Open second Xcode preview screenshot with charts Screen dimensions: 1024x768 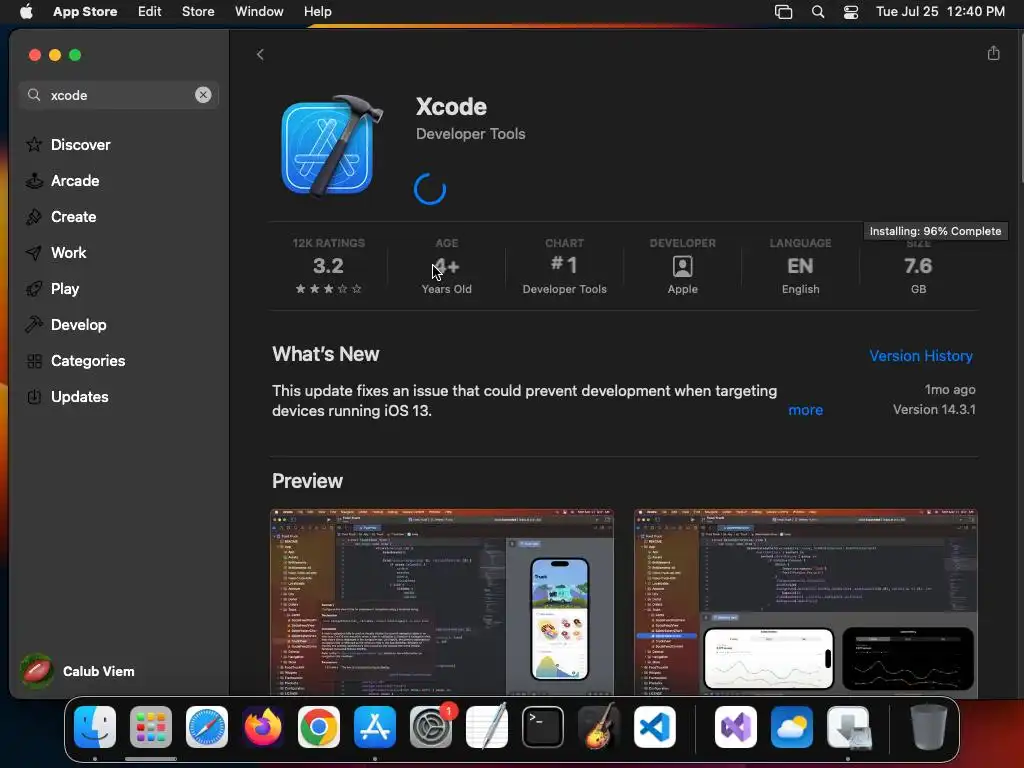pyautogui.click(x=806, y=602)
